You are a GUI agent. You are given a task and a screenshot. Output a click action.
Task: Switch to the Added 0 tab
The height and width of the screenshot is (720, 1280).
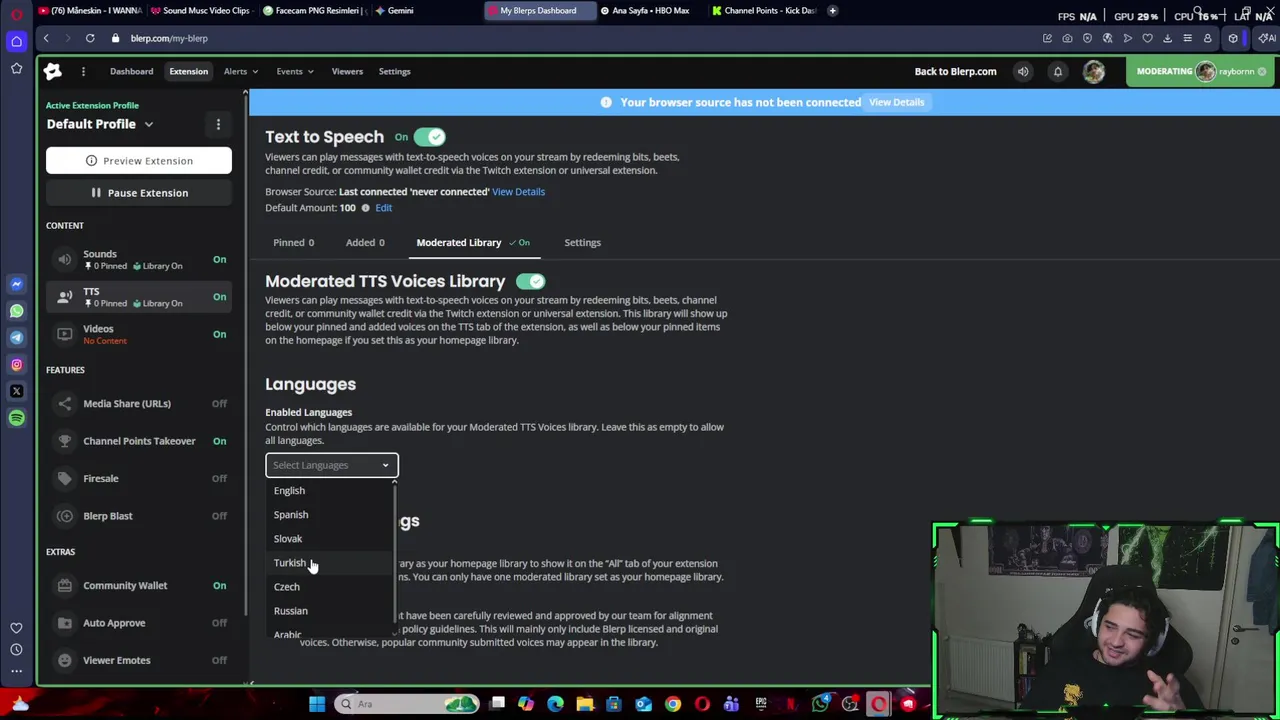pos(365,243)
